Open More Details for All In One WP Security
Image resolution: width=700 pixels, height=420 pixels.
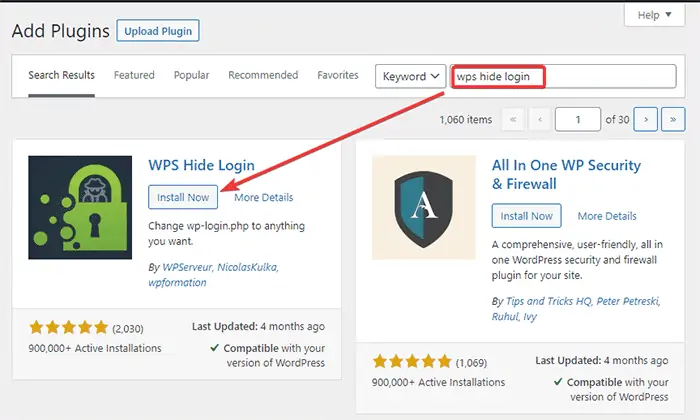click(x=607, y=216)
